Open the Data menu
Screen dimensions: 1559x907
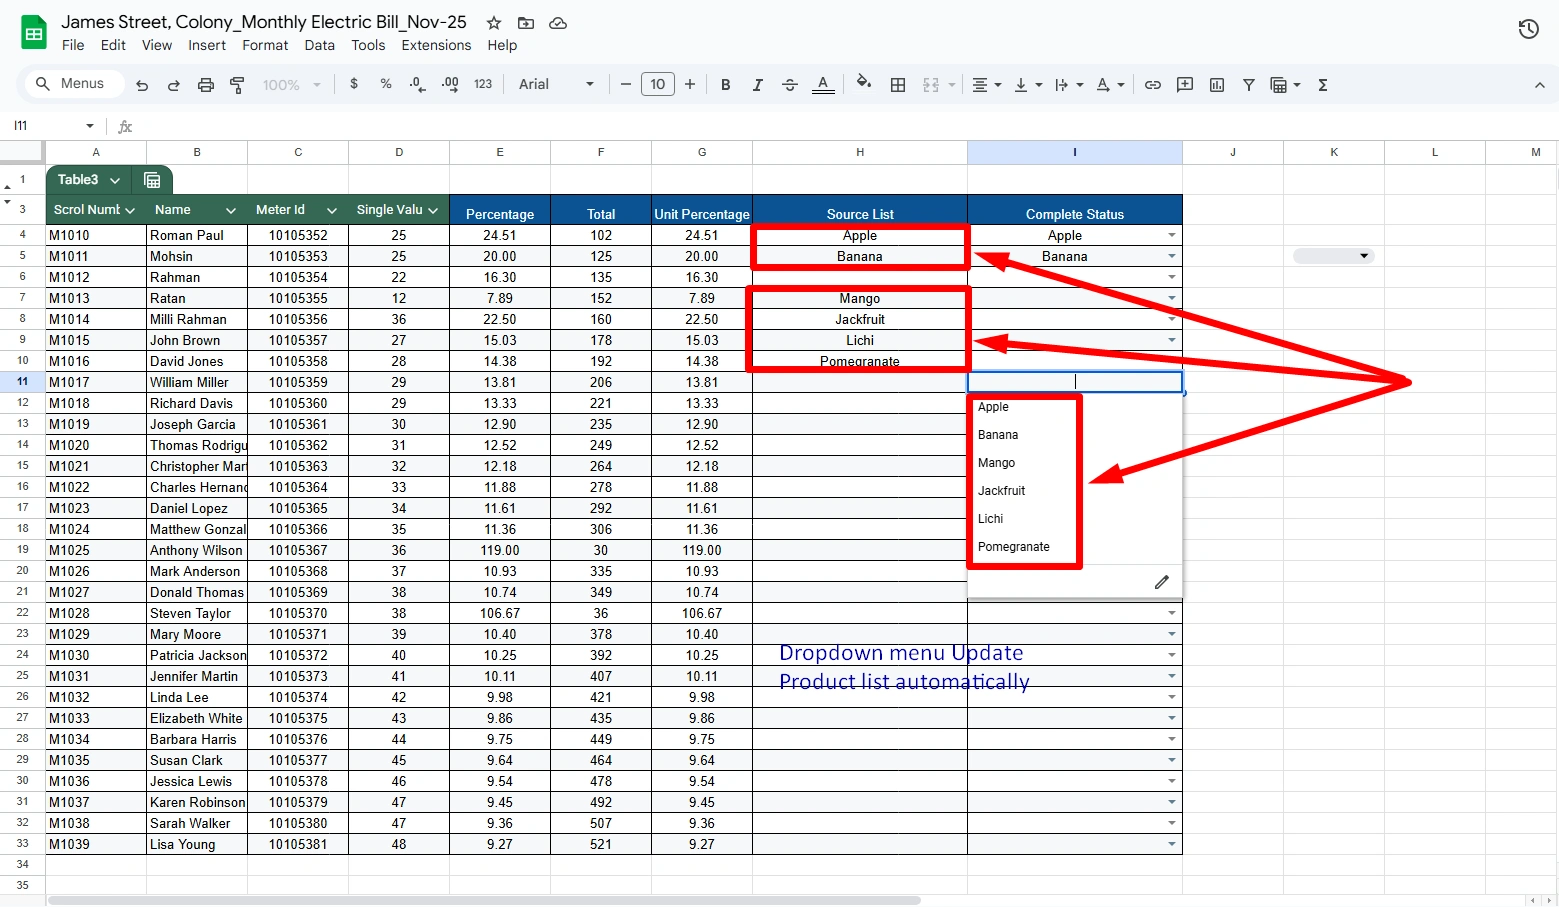tap(319, 45)
